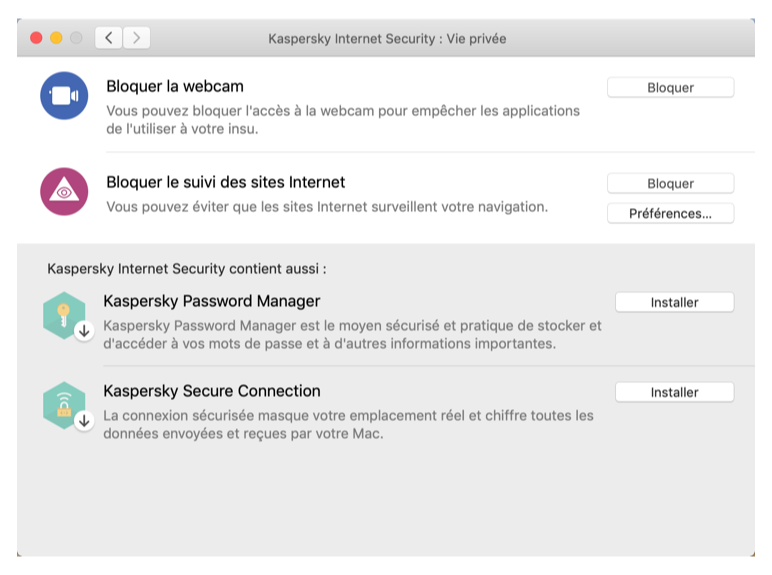Click the 'Bloquer la webcam' heading
This screenshot has width=772, height=575.
(x=175, y=86)
